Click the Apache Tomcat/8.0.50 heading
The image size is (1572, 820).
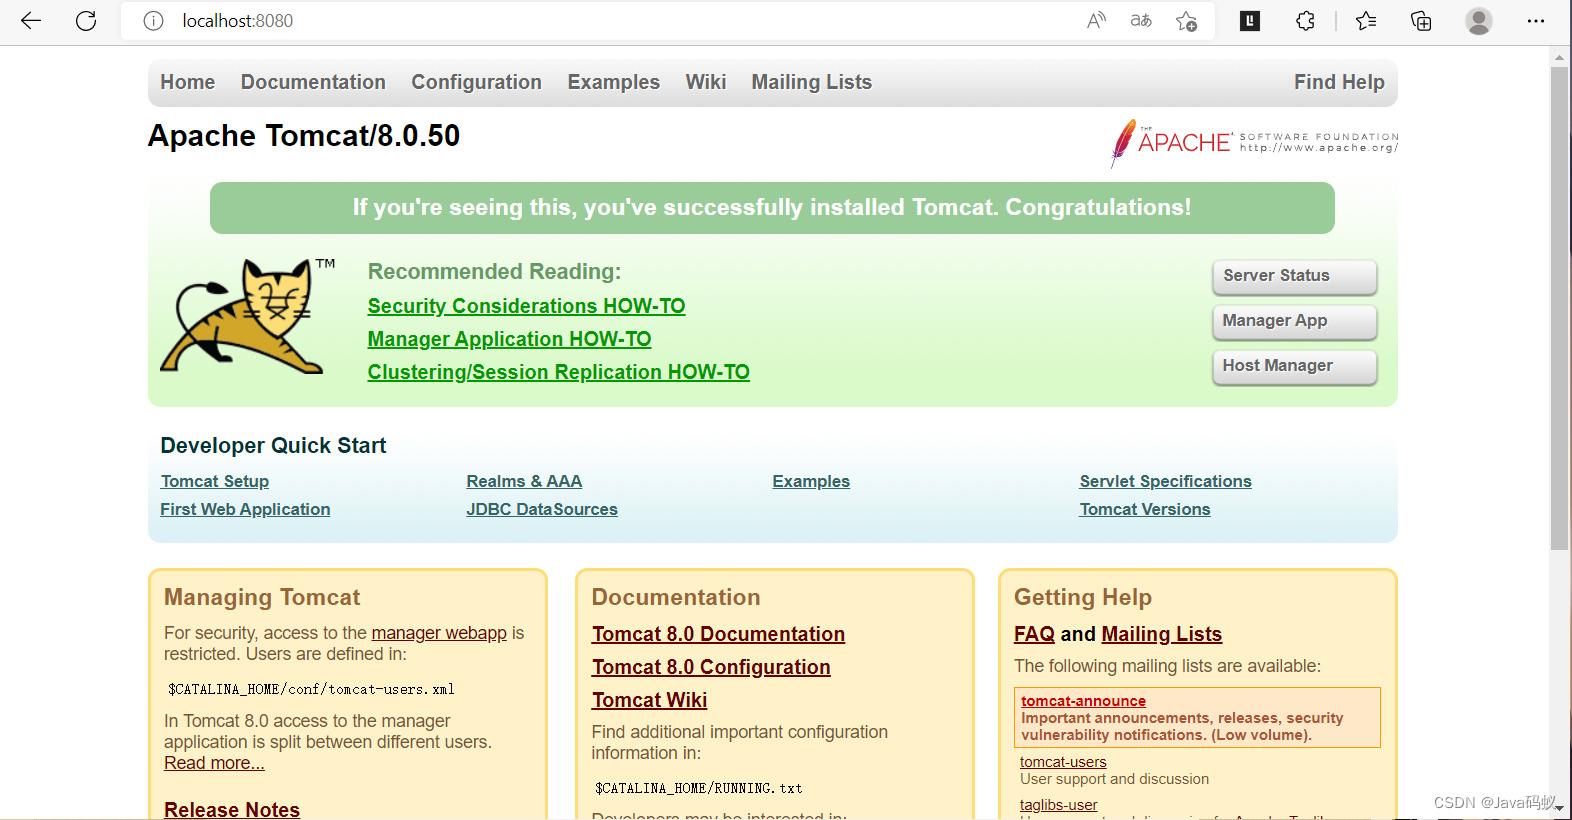point(304,136)
